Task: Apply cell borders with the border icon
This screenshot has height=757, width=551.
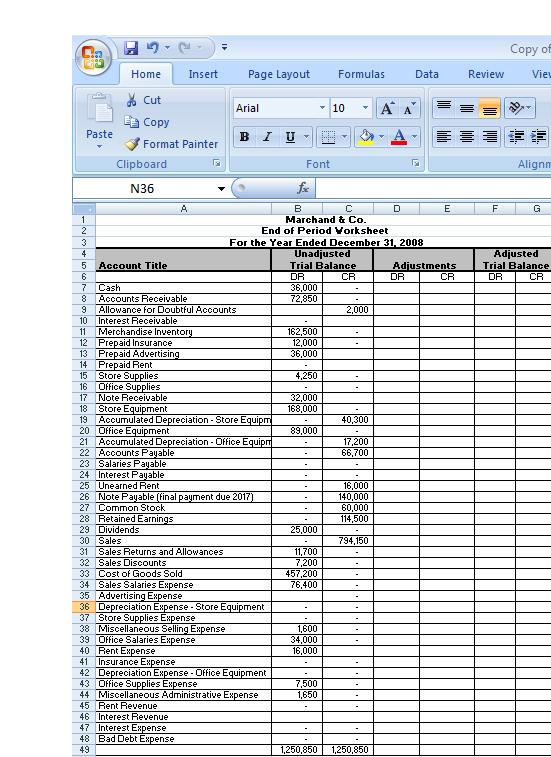Action: 328,137
